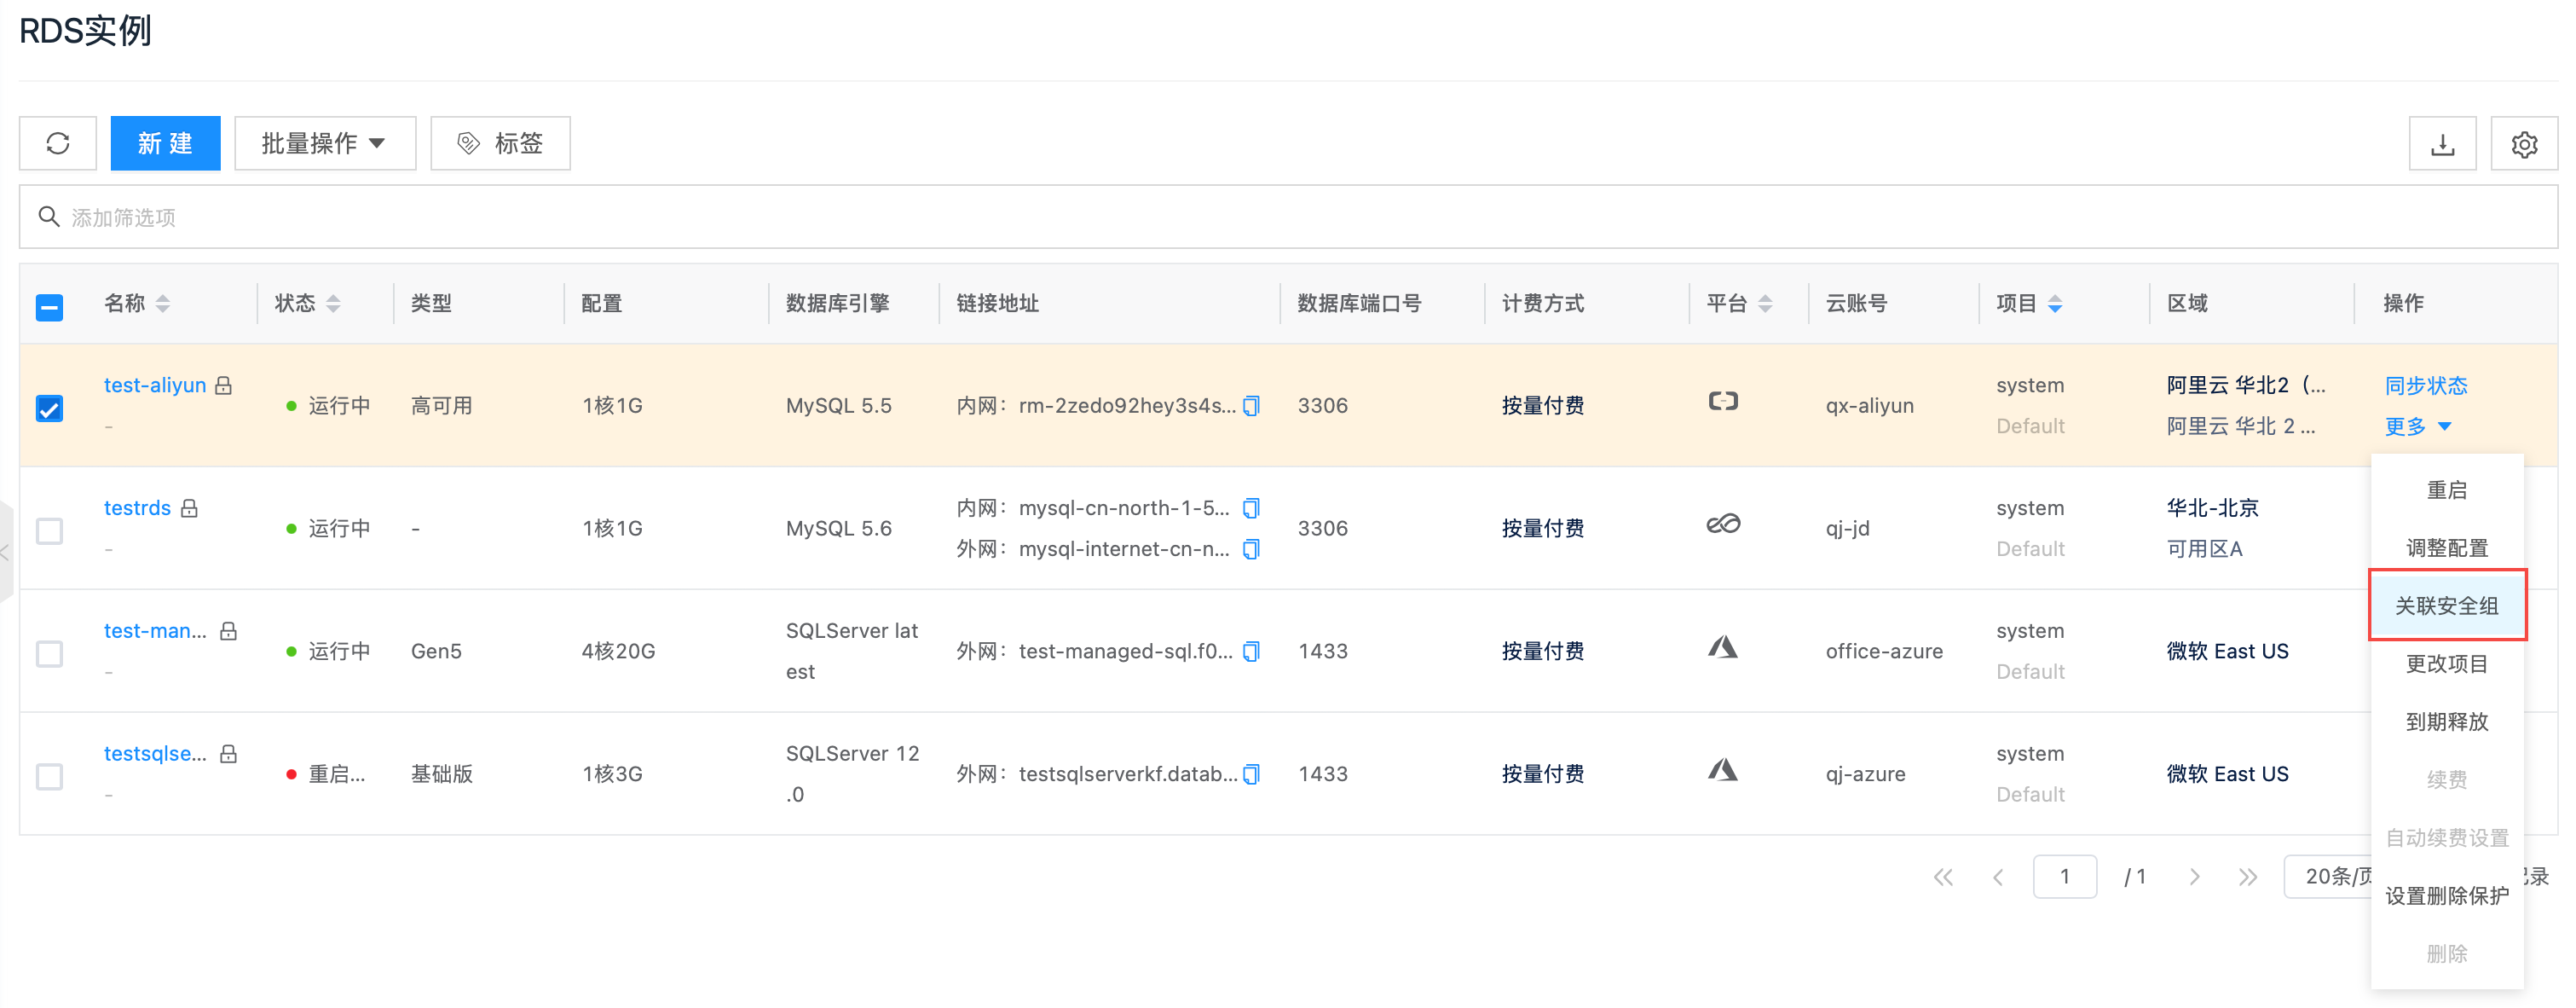Open the 批量操作 dropdown
The image size is (2576, 1008).
point(324,143)
